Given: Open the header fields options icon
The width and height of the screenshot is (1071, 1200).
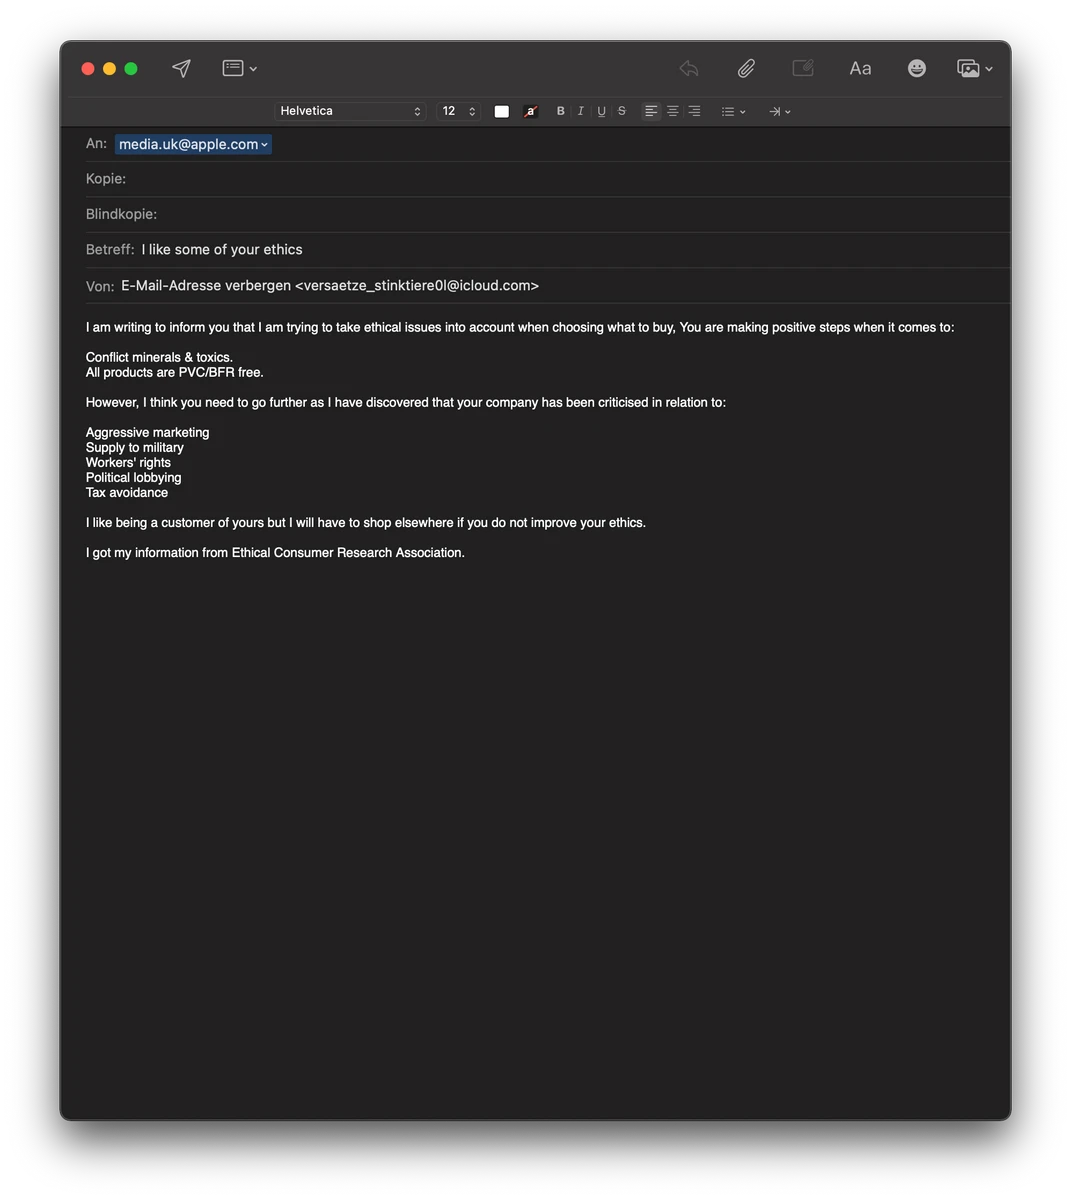Looking at the screenshot, I should point(239,68).
